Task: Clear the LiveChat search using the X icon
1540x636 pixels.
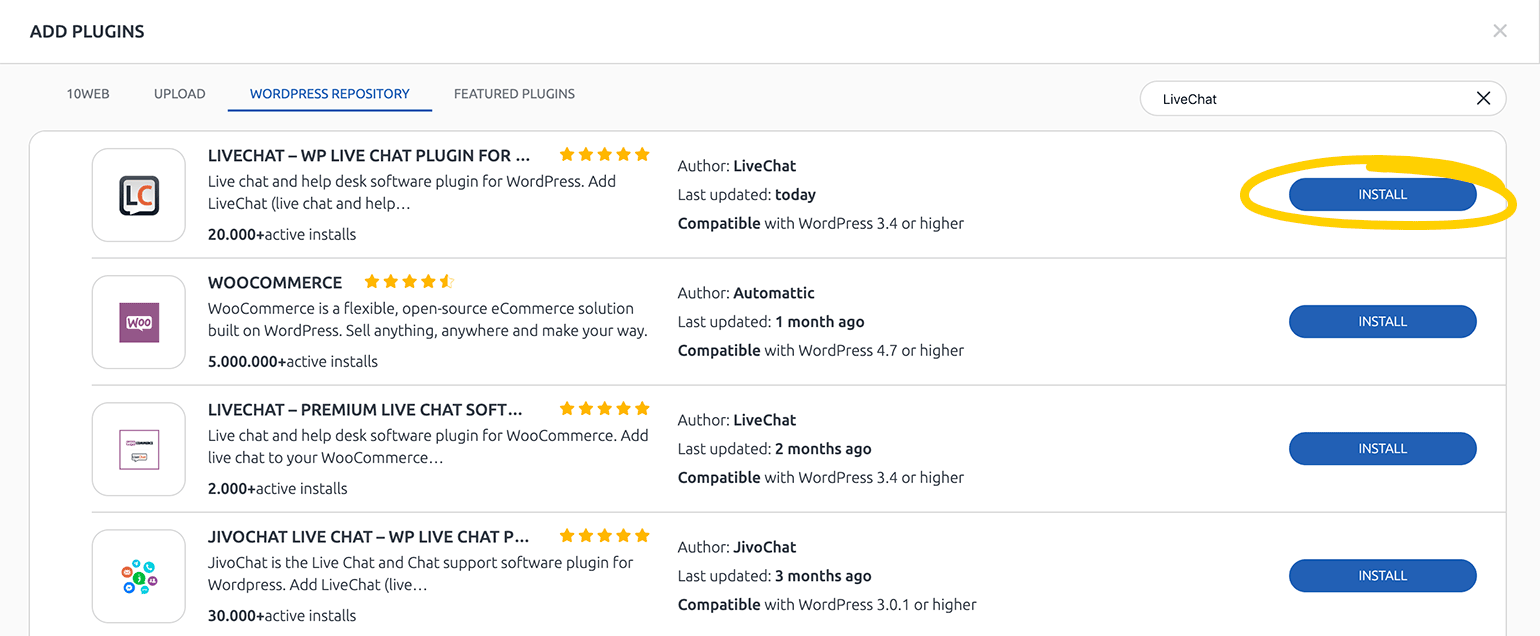Action: [1484, 97]
